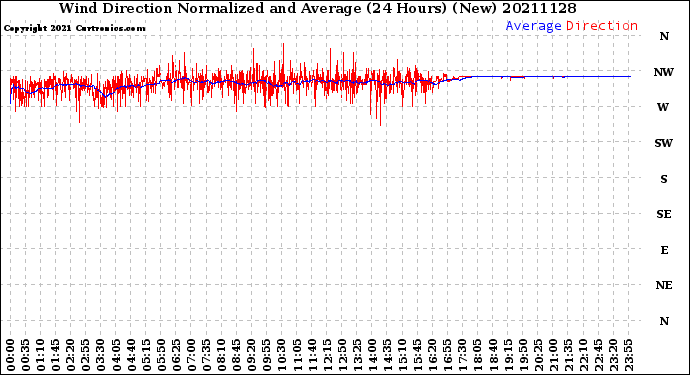This screenshot has height=375, width=690.
Task: Click the 10:30 time axis label
Action: (x=282, y=356)
